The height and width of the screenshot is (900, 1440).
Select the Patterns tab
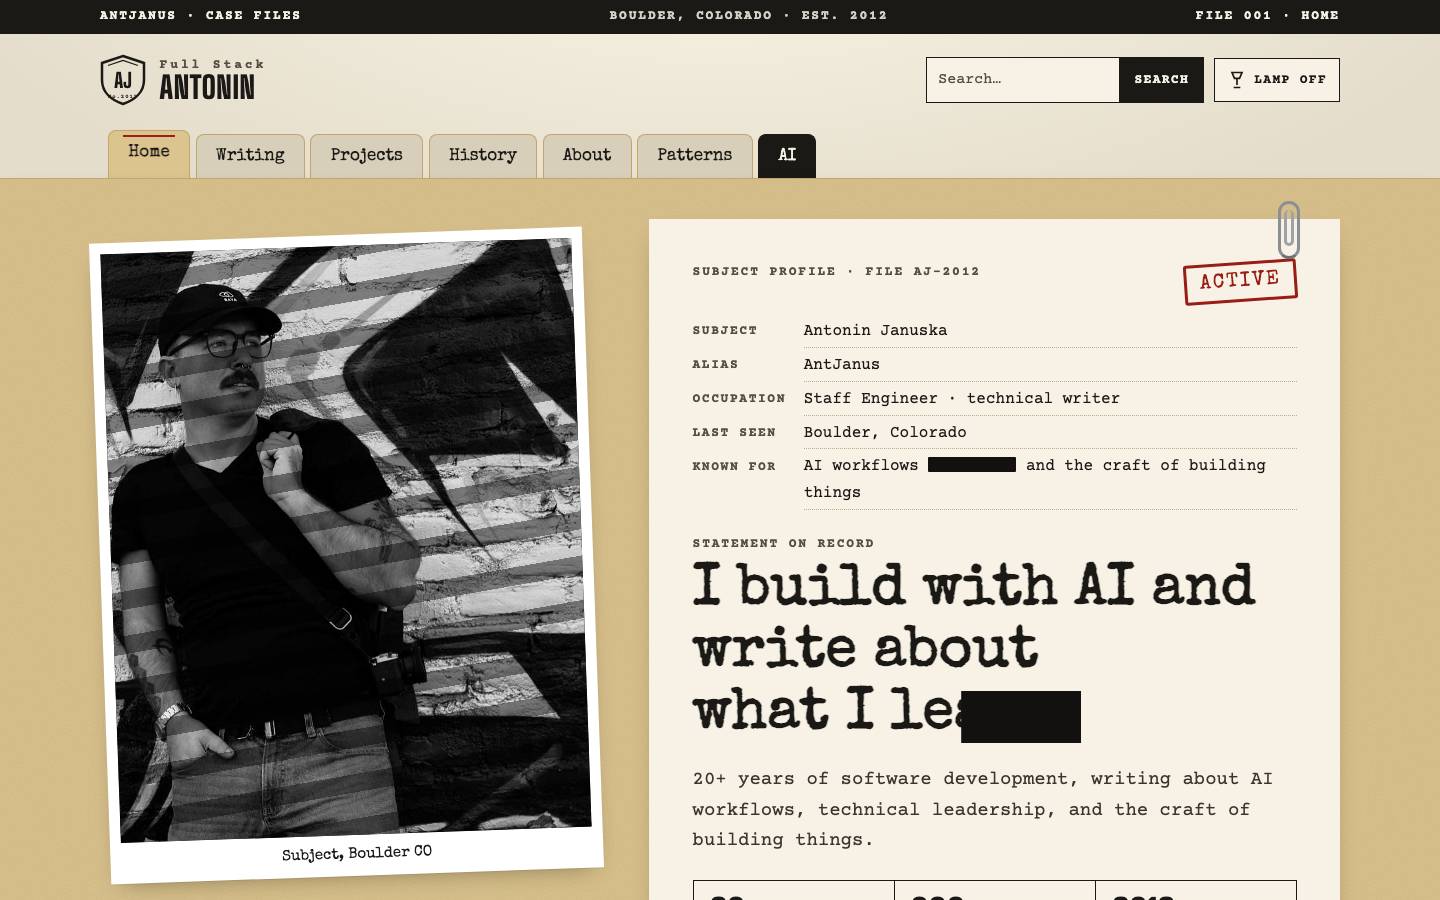pyautogui.click(x=695, y=156)
